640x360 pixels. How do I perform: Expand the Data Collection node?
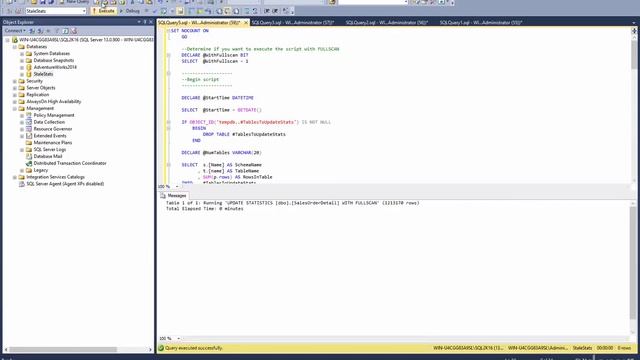pos(22,122)
